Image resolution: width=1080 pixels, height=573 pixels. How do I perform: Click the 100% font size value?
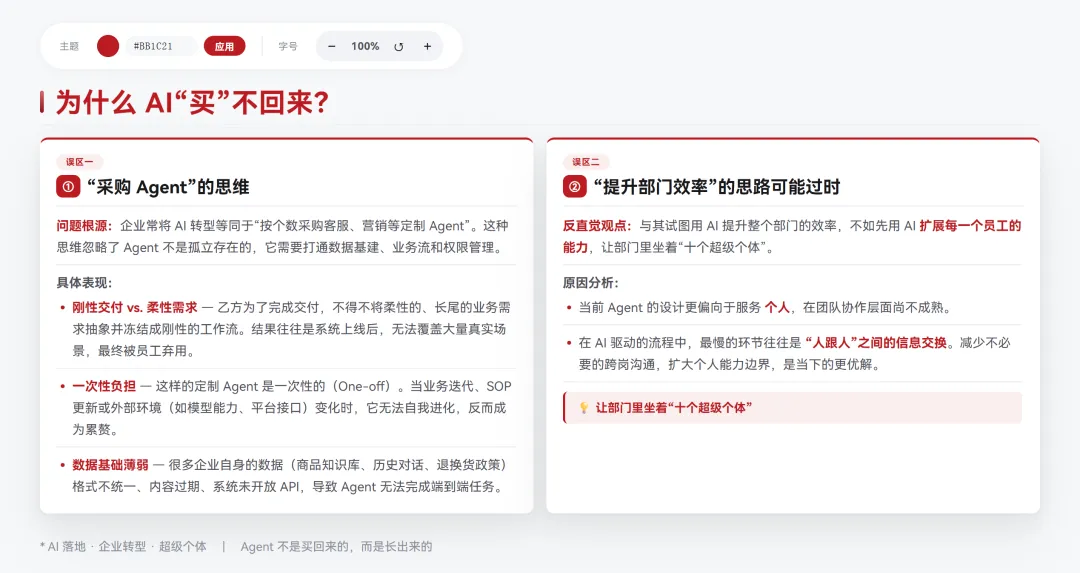365,46
